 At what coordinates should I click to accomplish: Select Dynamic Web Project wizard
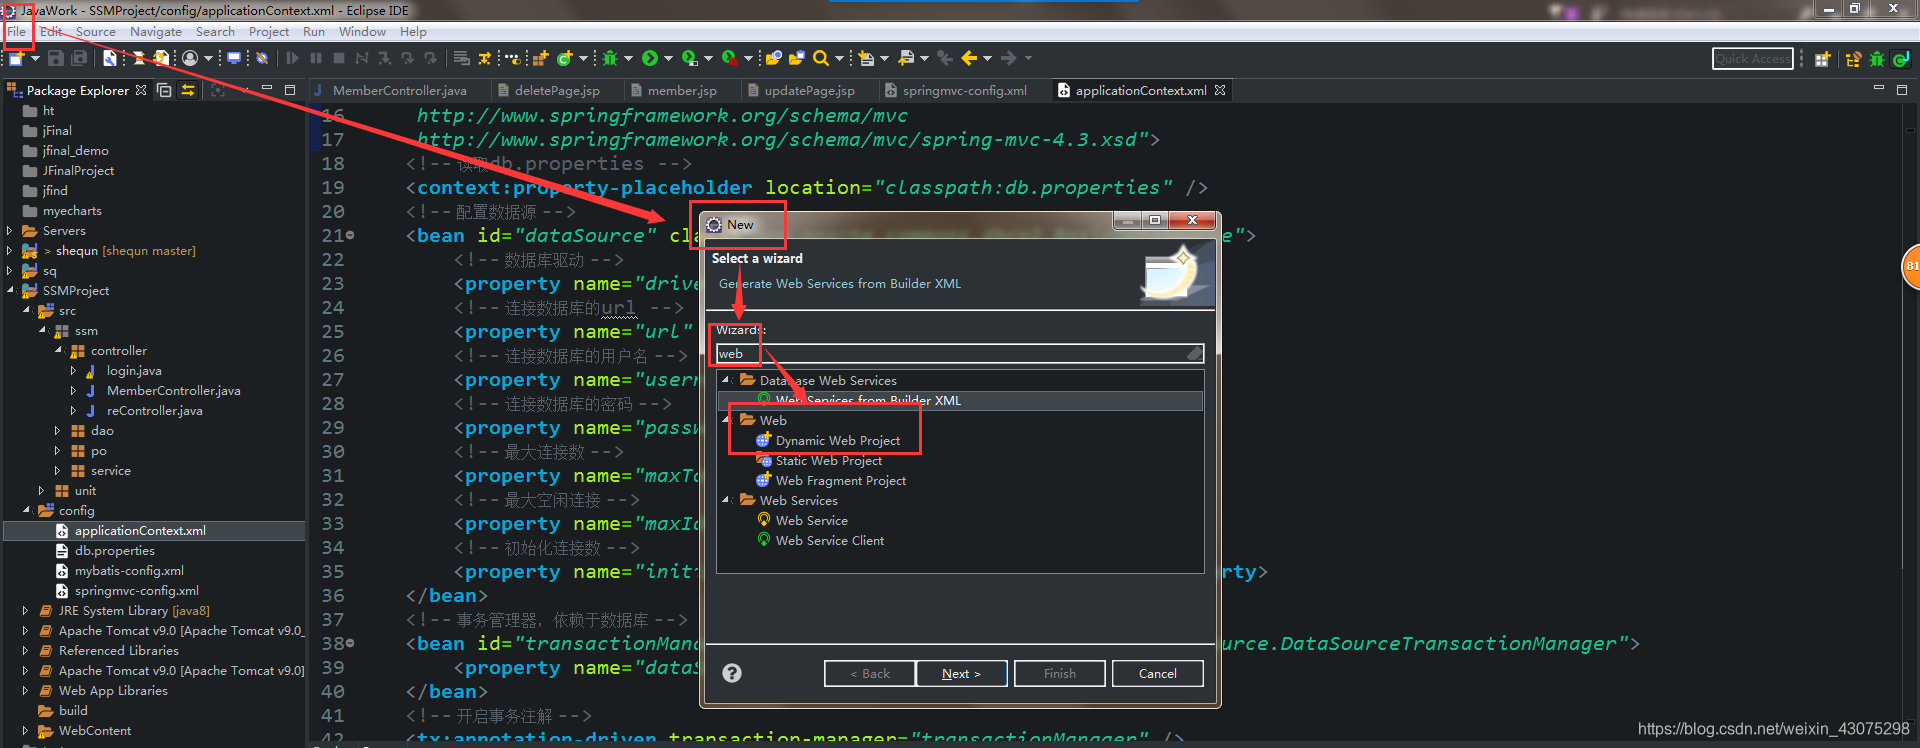837,440
